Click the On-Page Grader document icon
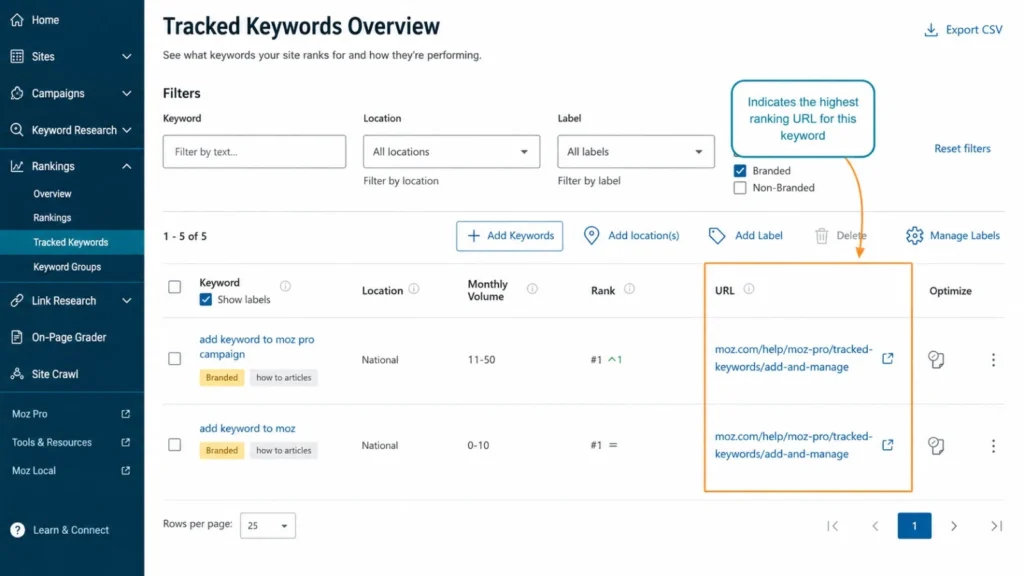 17,337
